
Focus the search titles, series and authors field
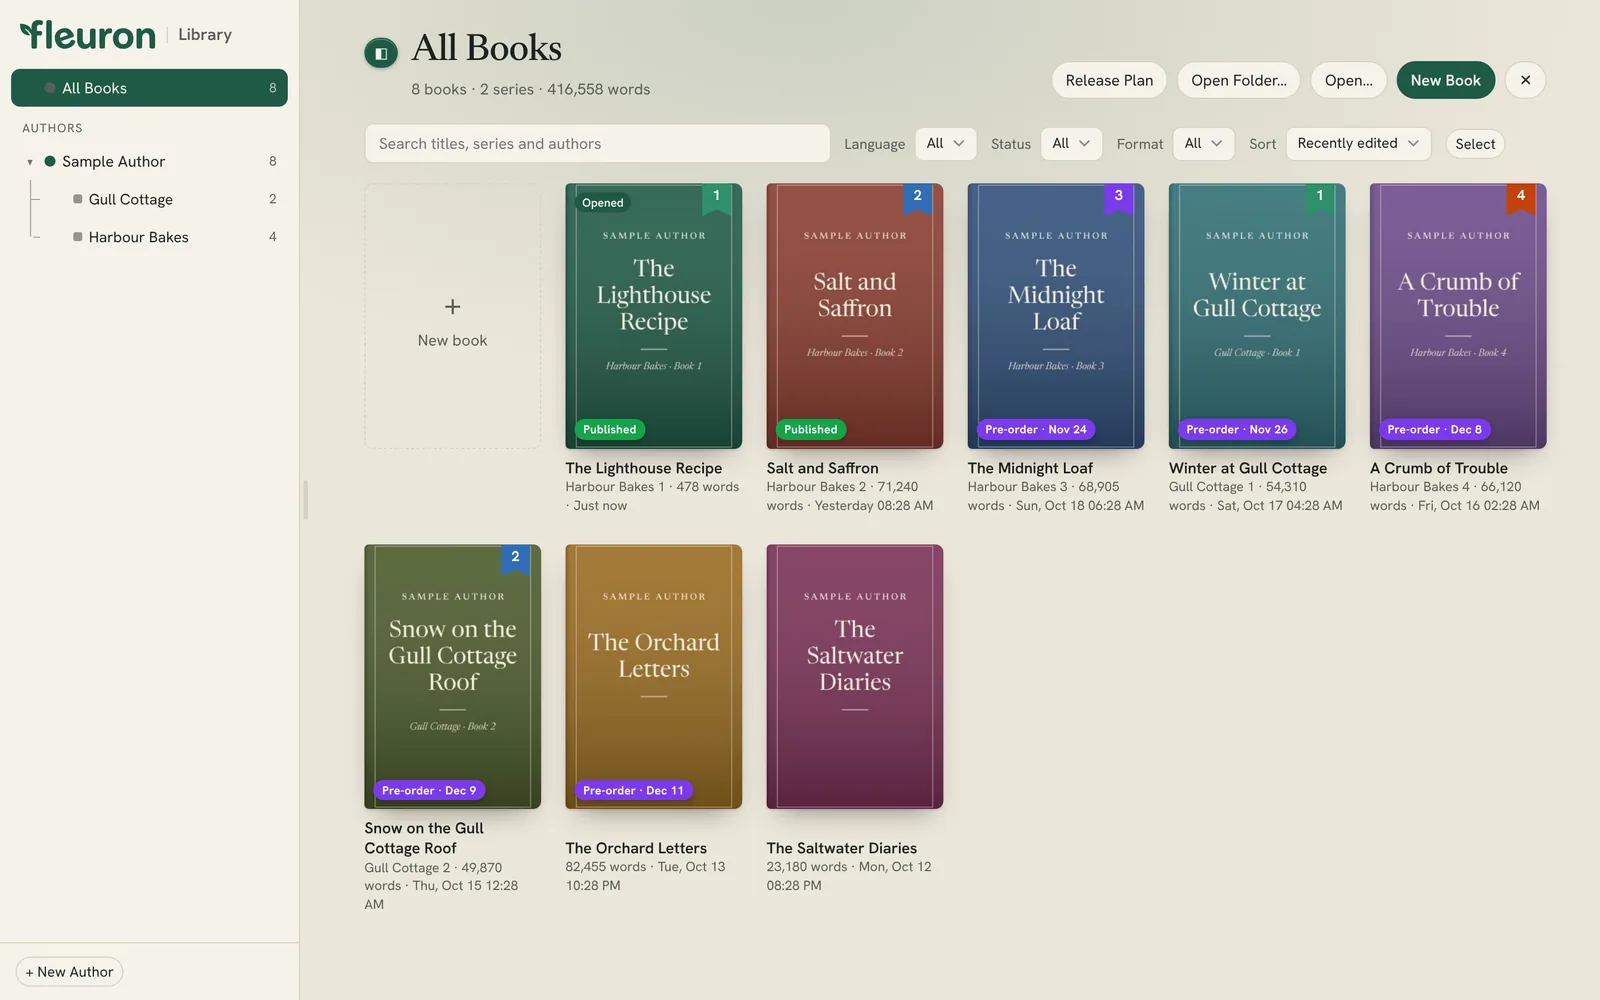(x=597, y=143)
